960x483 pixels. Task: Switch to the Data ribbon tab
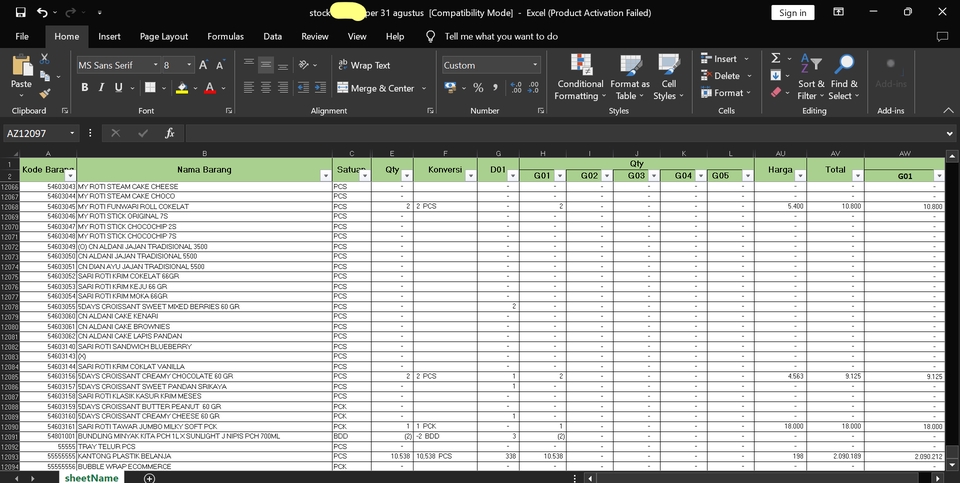272,37
